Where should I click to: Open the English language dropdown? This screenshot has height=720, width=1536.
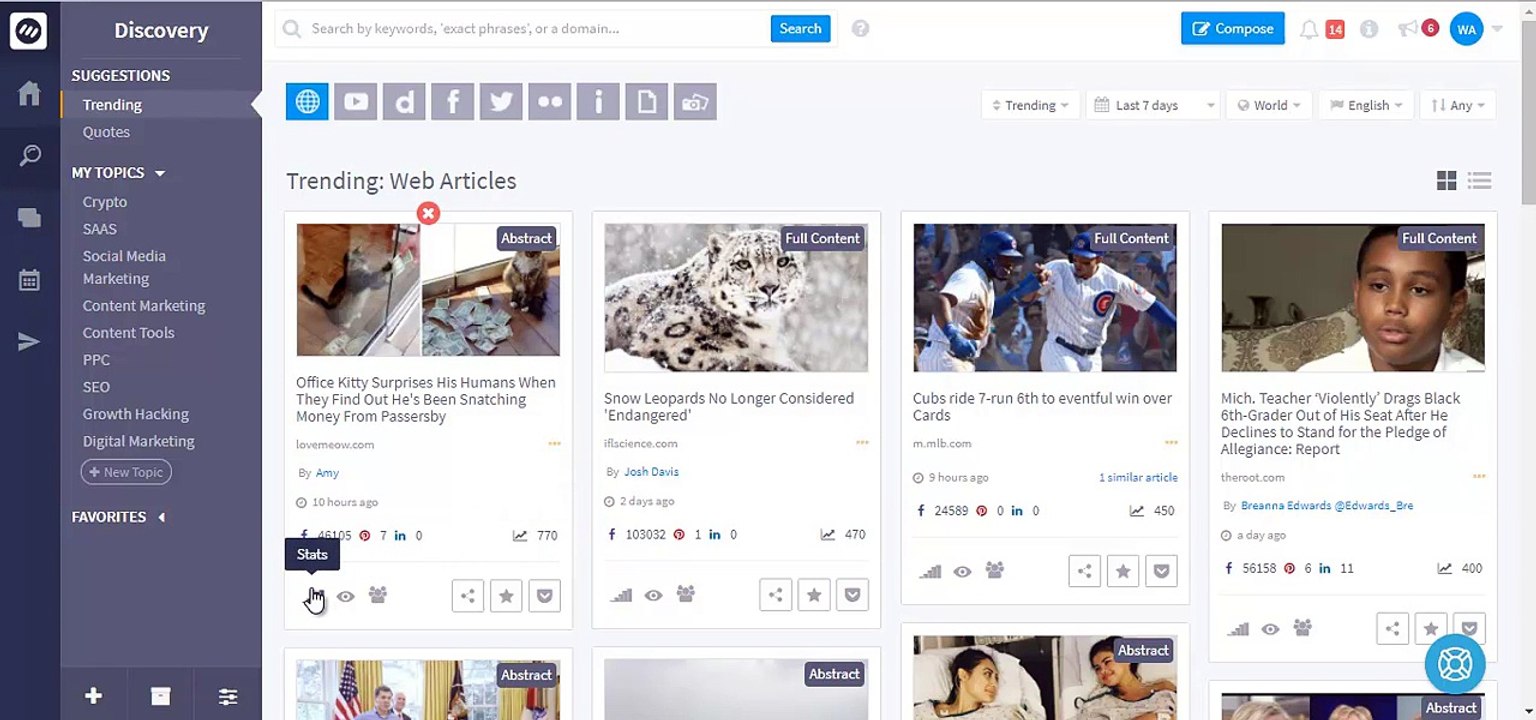coord(1367,105)
